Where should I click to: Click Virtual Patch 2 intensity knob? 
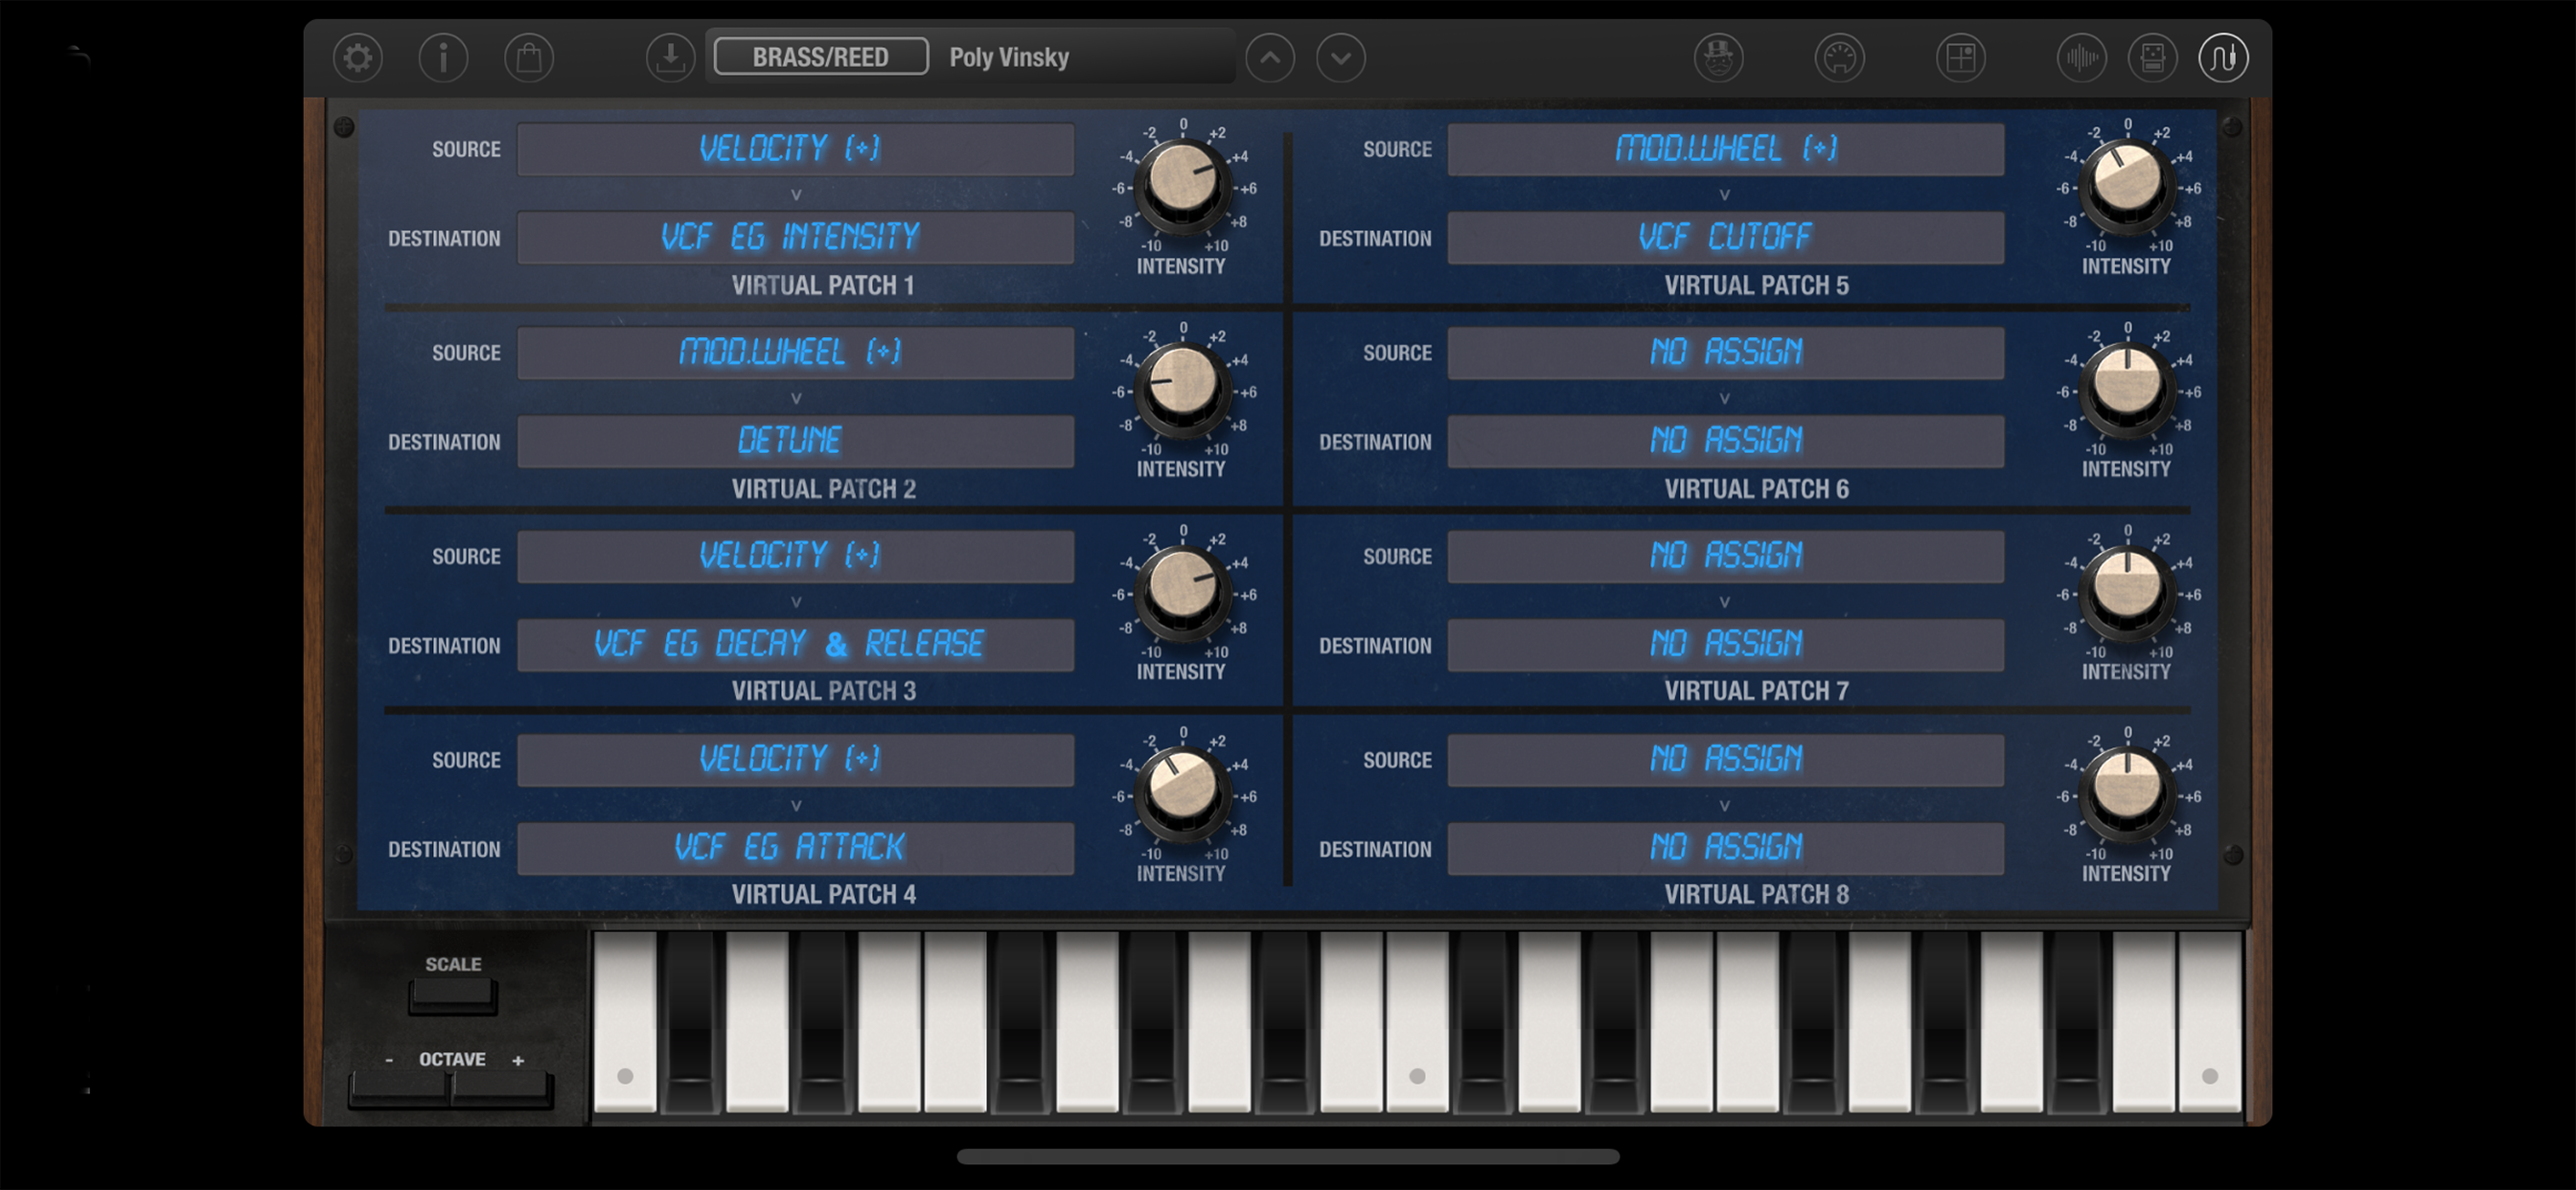pyautogui.click(x=1182, y=383)
